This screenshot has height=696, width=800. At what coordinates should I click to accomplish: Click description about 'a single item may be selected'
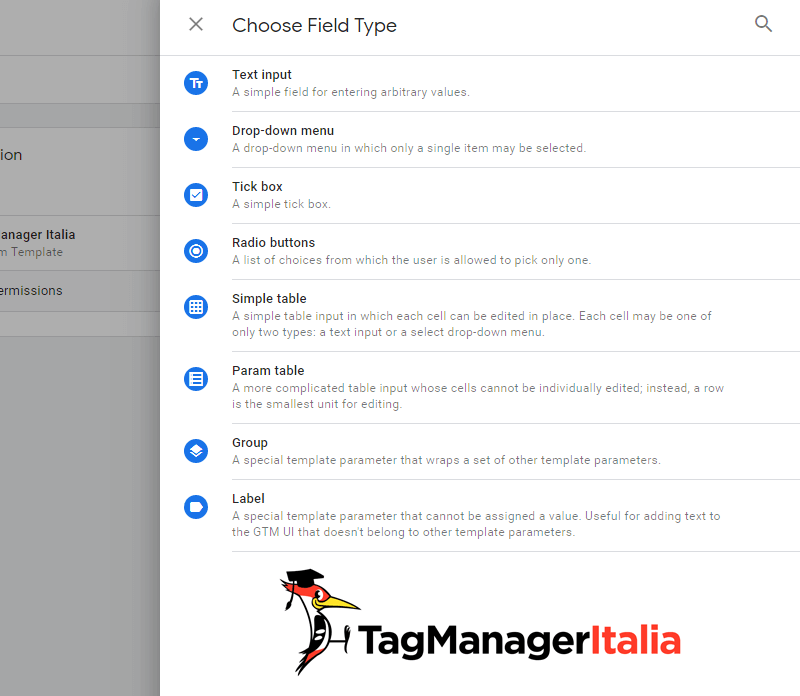tap(409, 148)
